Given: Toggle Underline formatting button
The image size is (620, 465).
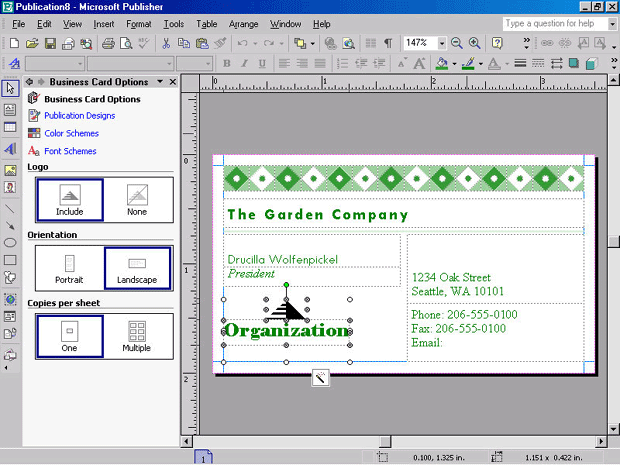Looking at the screenshot, I should click(x=262, y=63).
